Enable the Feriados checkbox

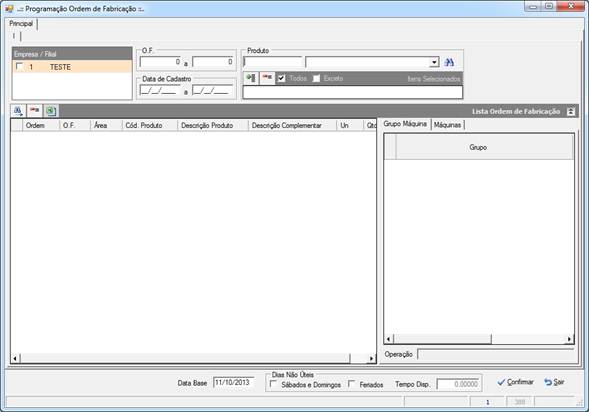pos(352,384)
